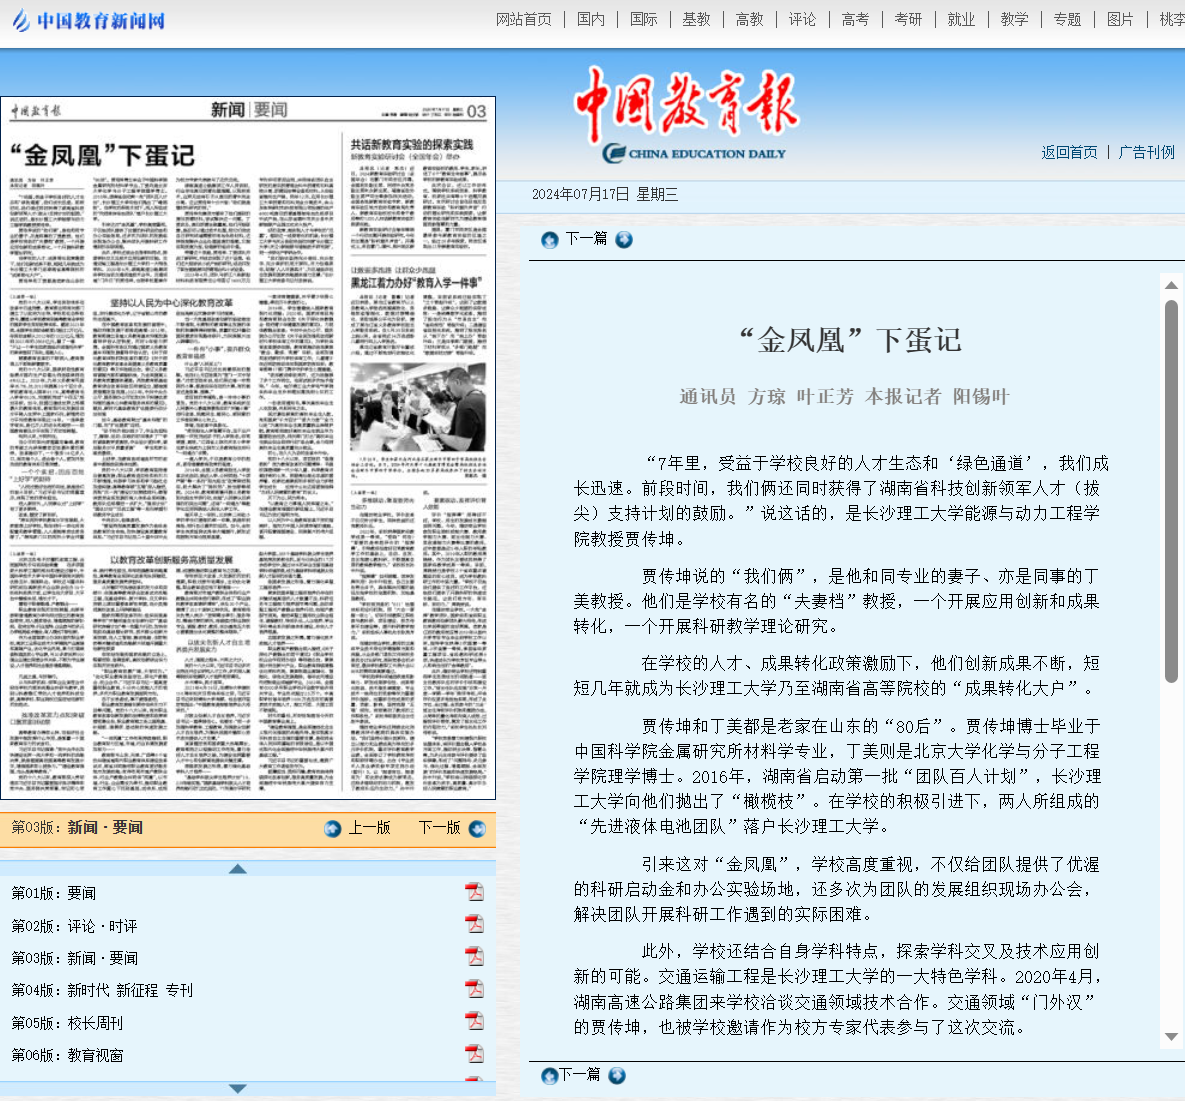Open 图片 section in top navigation
This screenshot has height=1101, width=1185.
pyautogui.click(x=1120, y=20)
